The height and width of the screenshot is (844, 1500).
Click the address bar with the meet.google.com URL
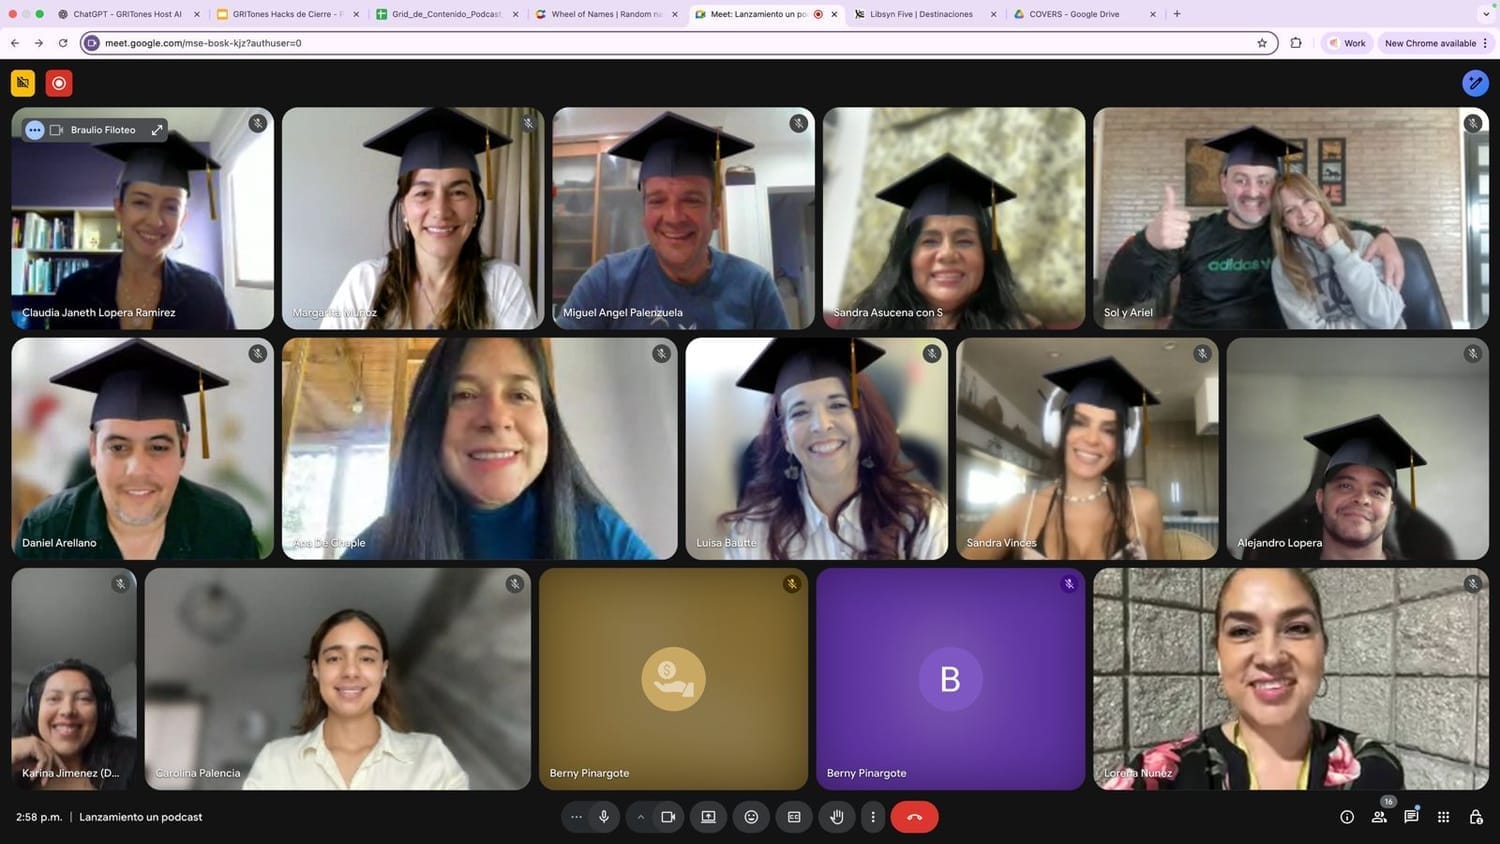[680, 43]
